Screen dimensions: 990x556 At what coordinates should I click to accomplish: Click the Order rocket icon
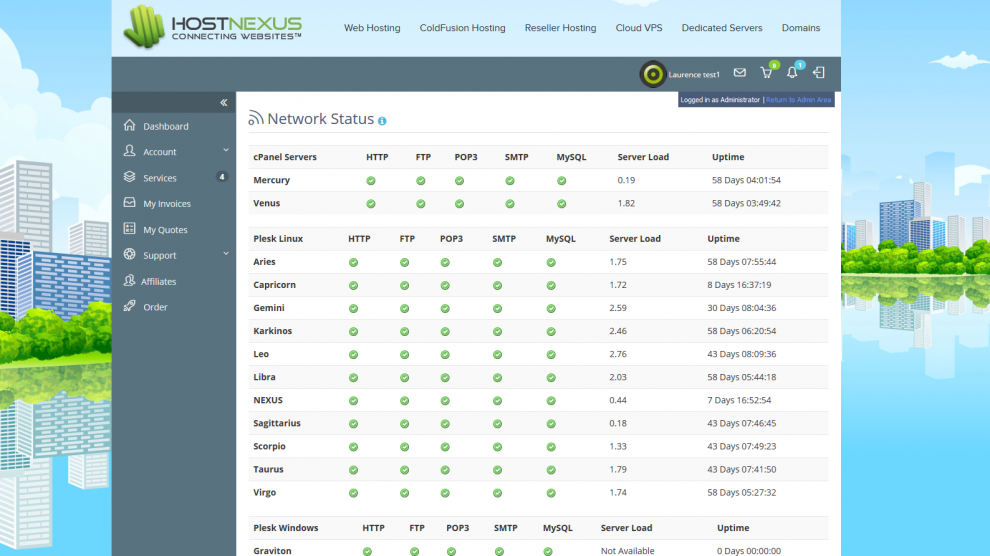[x=129, y=306]
